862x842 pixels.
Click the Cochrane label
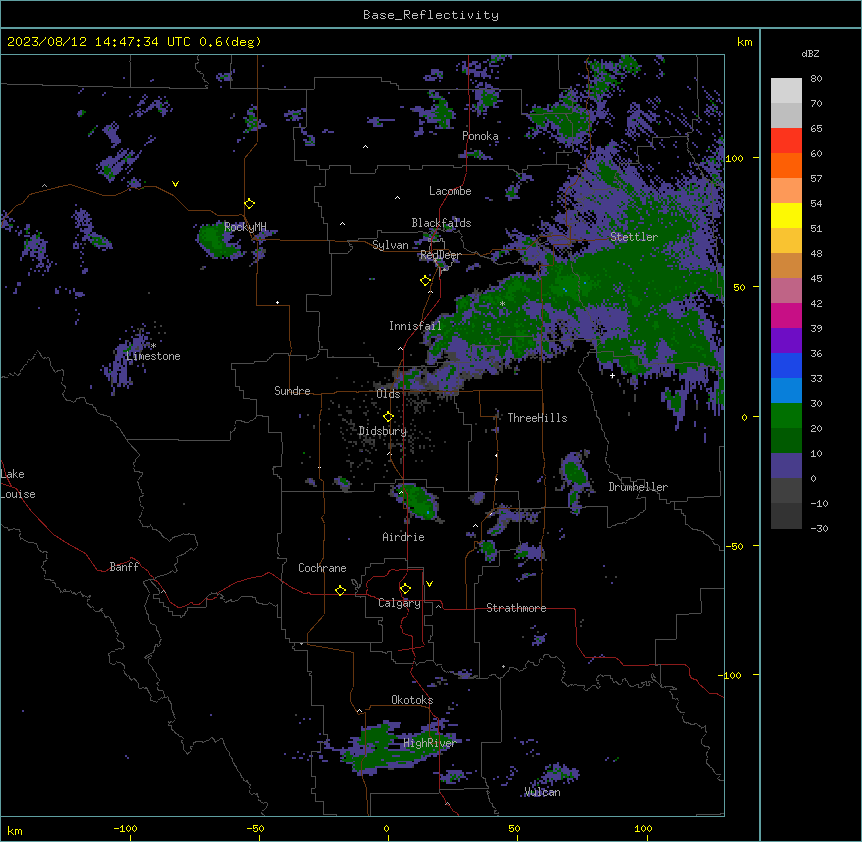click(x=322, y=568)
